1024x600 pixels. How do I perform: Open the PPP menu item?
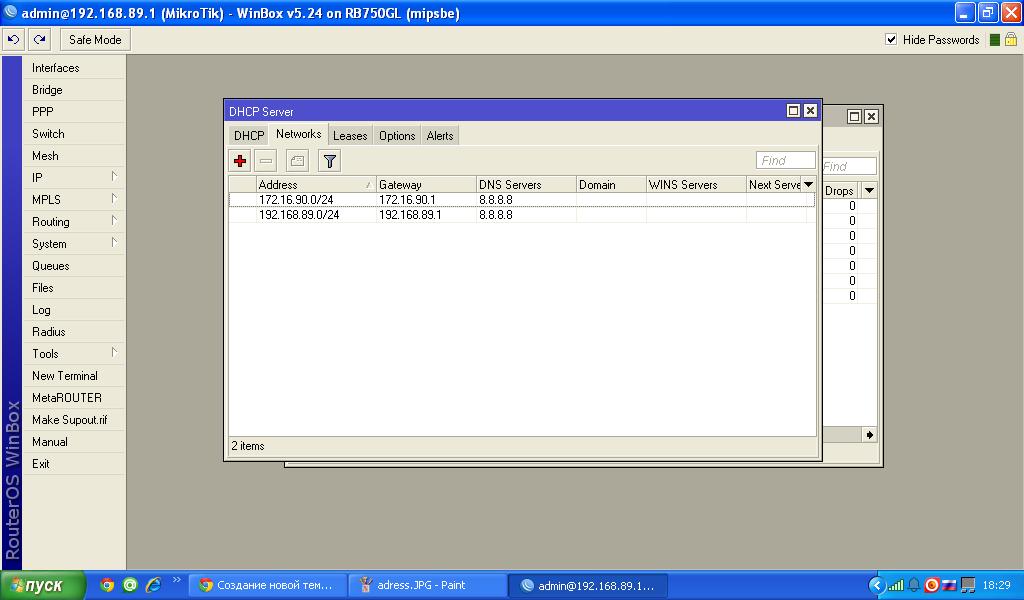pos(74,112)
